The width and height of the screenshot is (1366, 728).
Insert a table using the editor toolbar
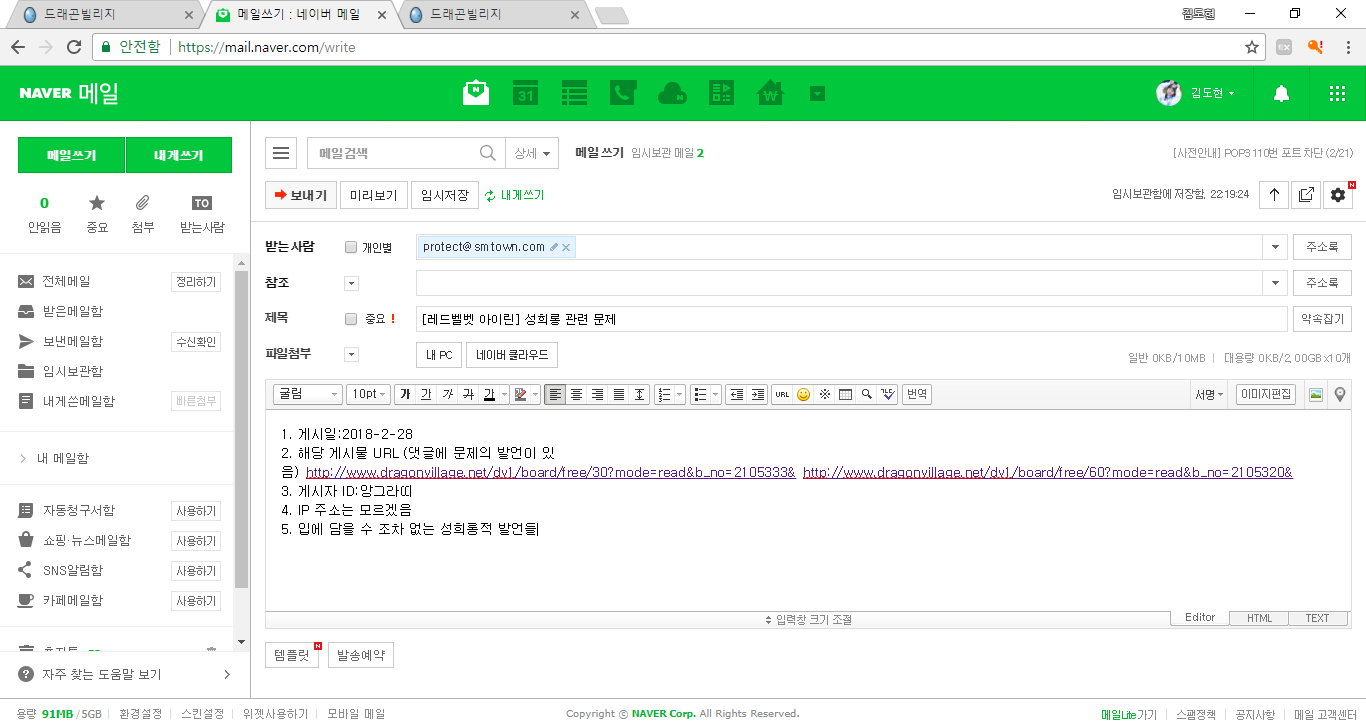(845, 394)
